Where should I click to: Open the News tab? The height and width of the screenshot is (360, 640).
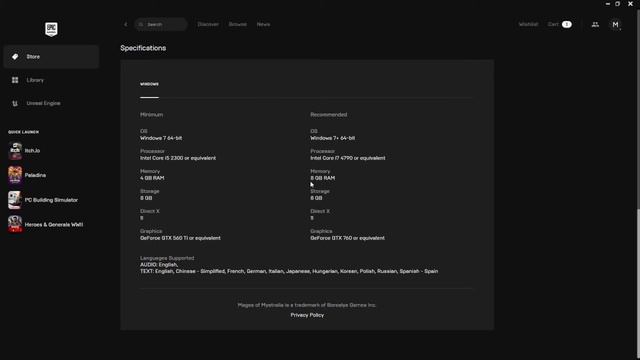tap(263, 24)
